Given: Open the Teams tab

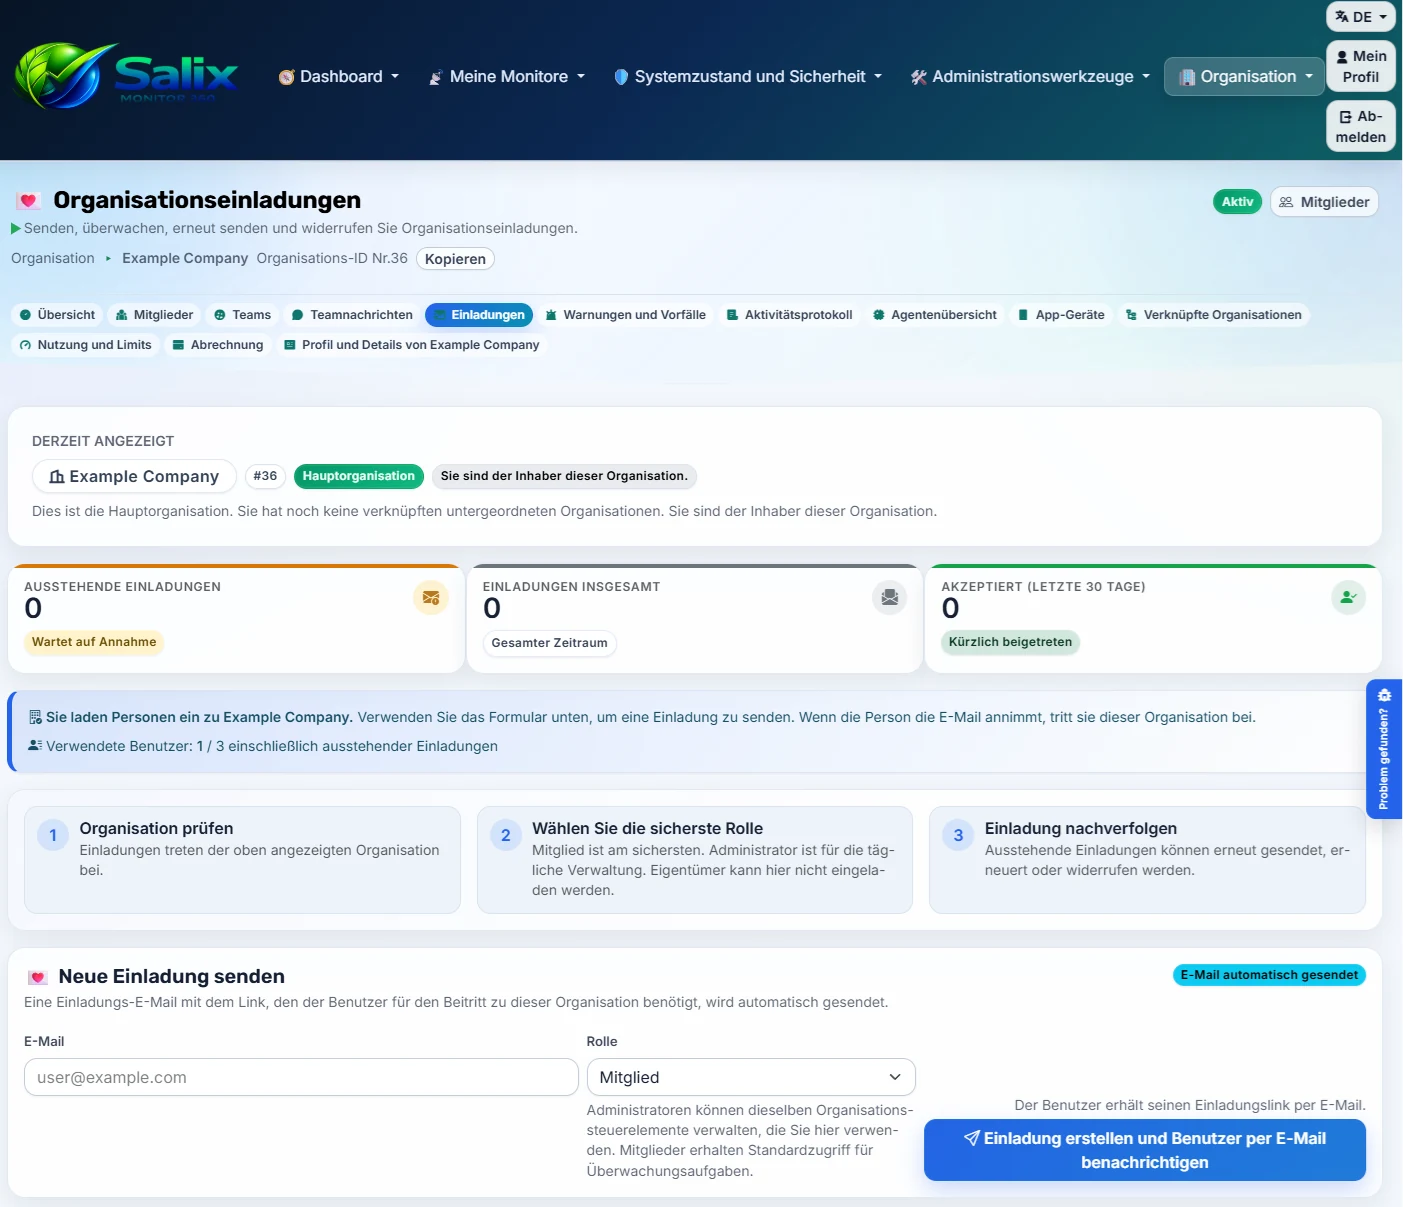Looking at the screenshot, I should [242, 315].
